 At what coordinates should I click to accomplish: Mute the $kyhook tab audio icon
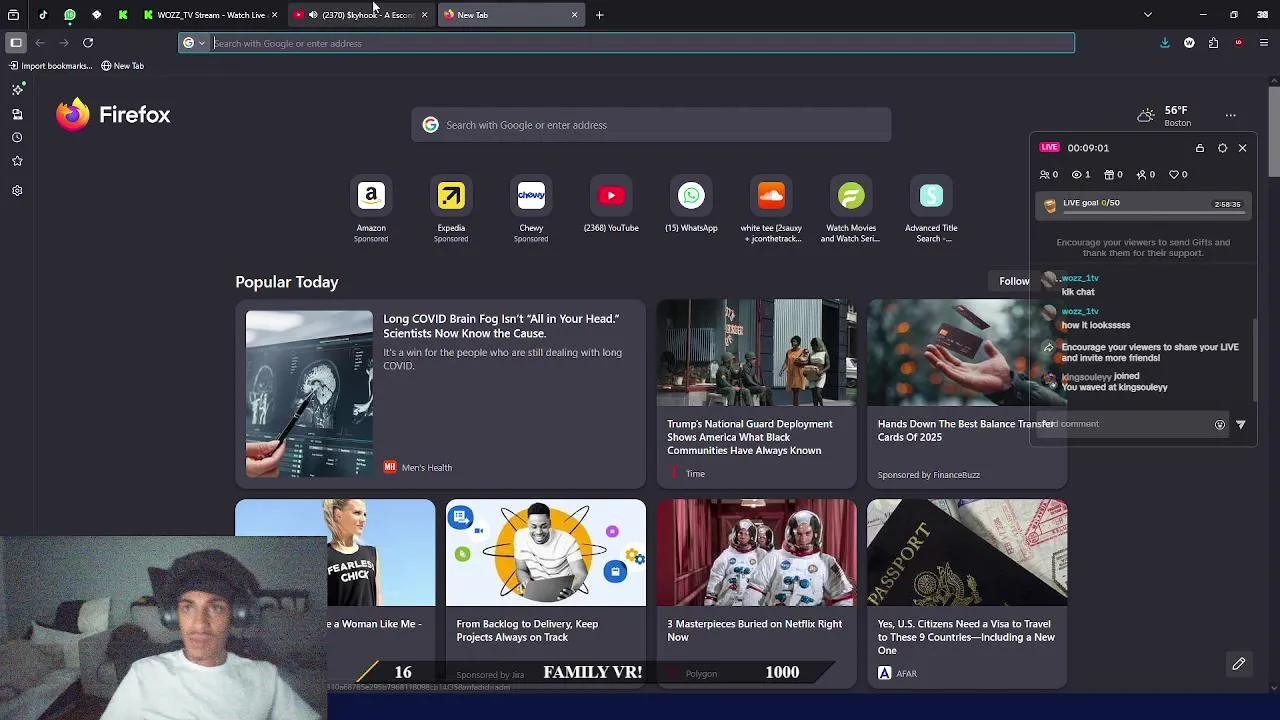coord(314,15)
